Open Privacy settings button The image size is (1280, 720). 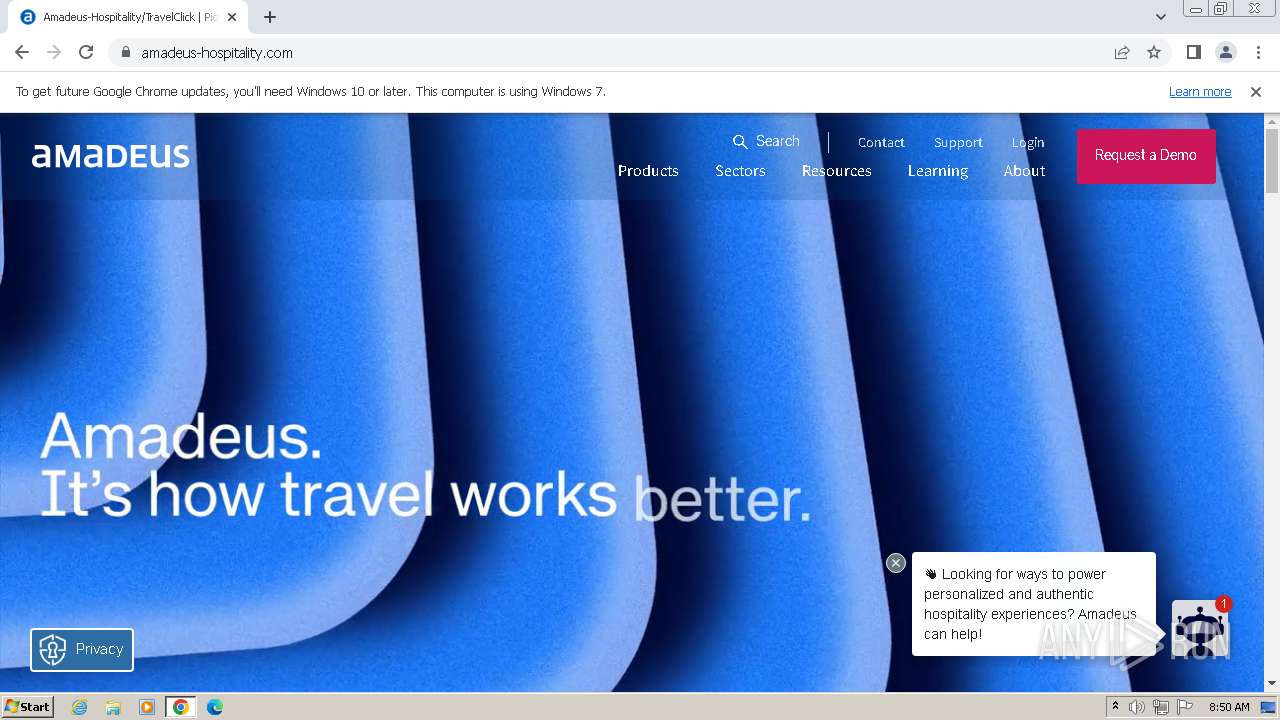pyautogui.click(x=82, y=649)
